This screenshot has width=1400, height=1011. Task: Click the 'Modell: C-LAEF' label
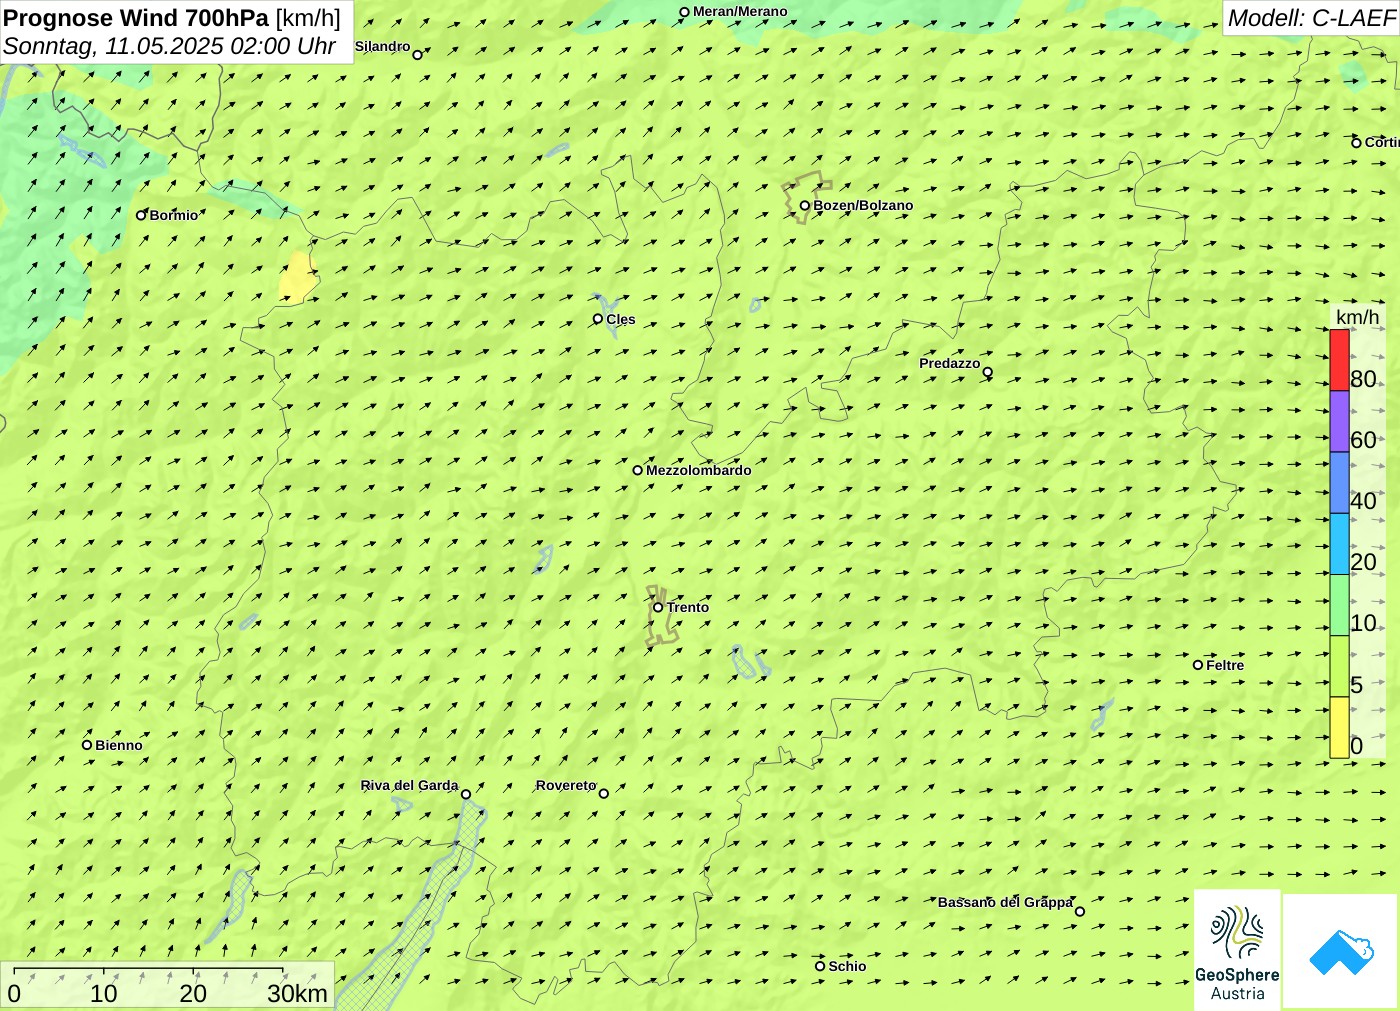[1311, 18]
